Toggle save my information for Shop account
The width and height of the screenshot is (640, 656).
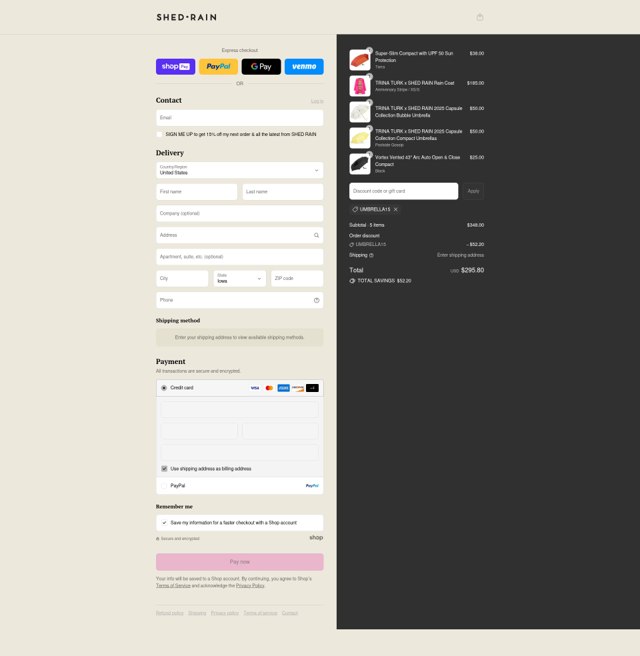pos(164,523)
